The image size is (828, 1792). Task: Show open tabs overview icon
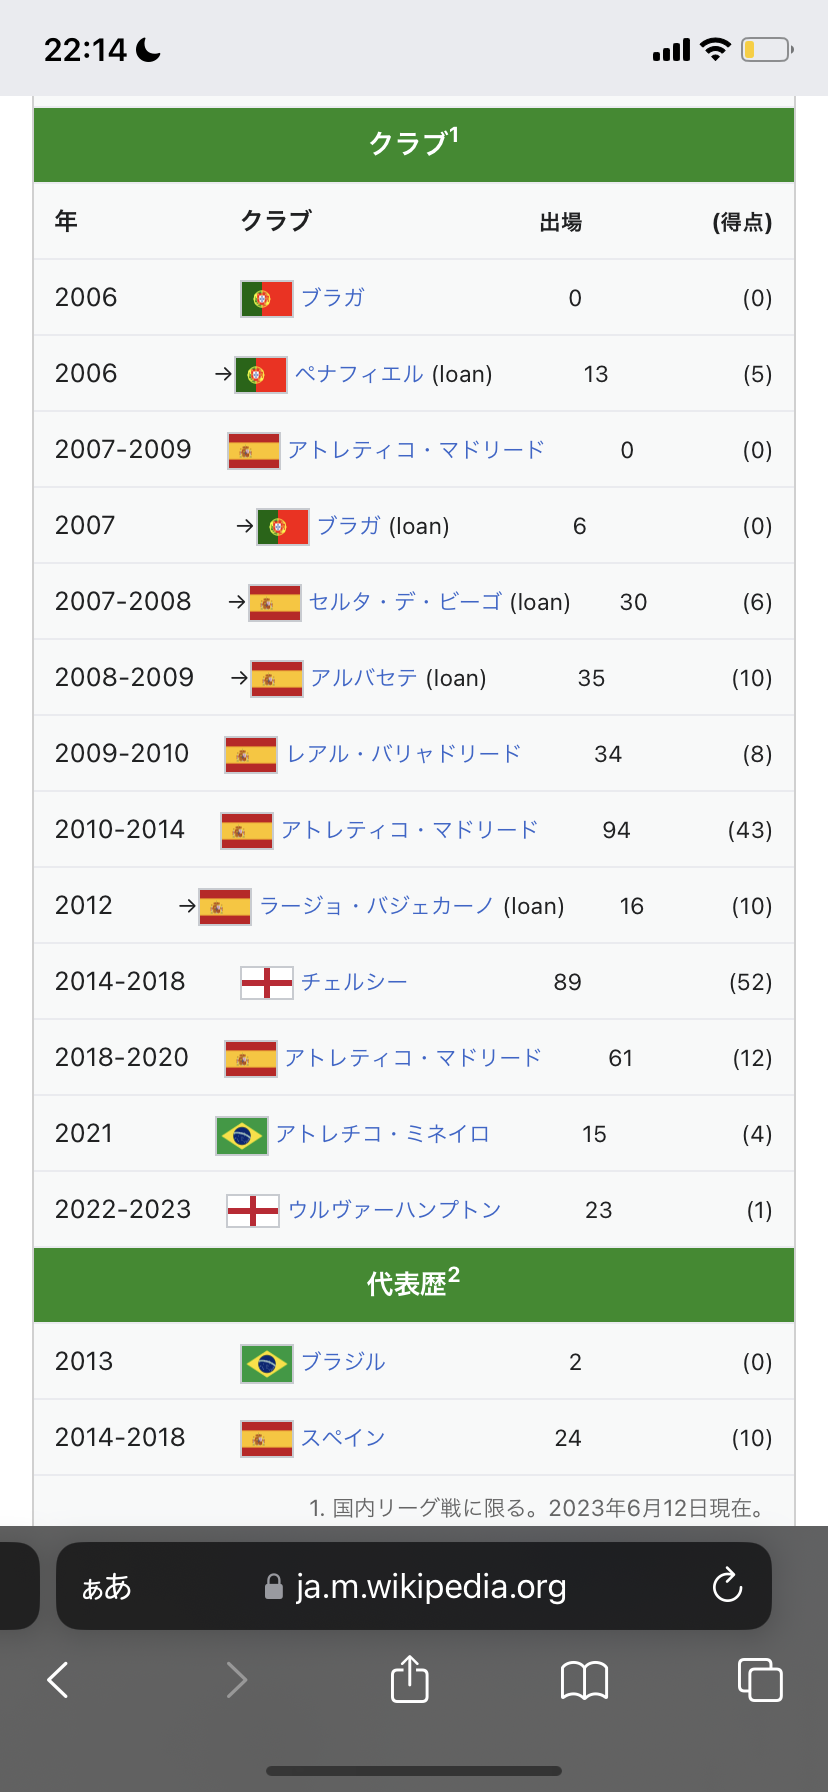pyautogui.click(x=759, y=1679)
